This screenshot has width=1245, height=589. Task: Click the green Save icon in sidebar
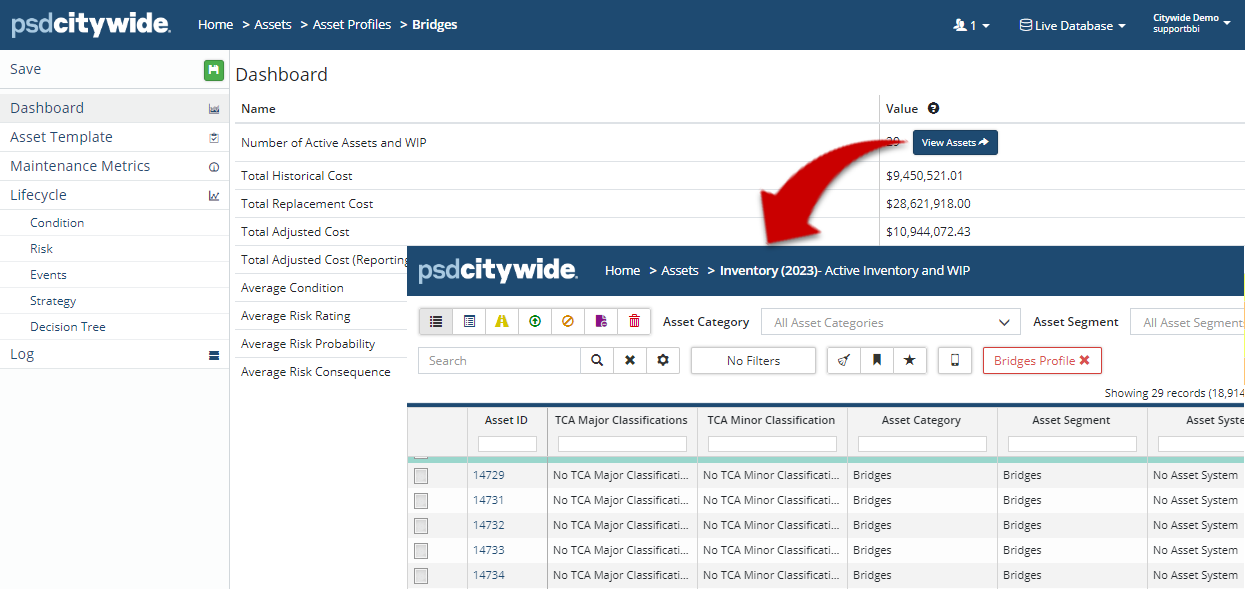pyautogui.click(x=213, y=70)
